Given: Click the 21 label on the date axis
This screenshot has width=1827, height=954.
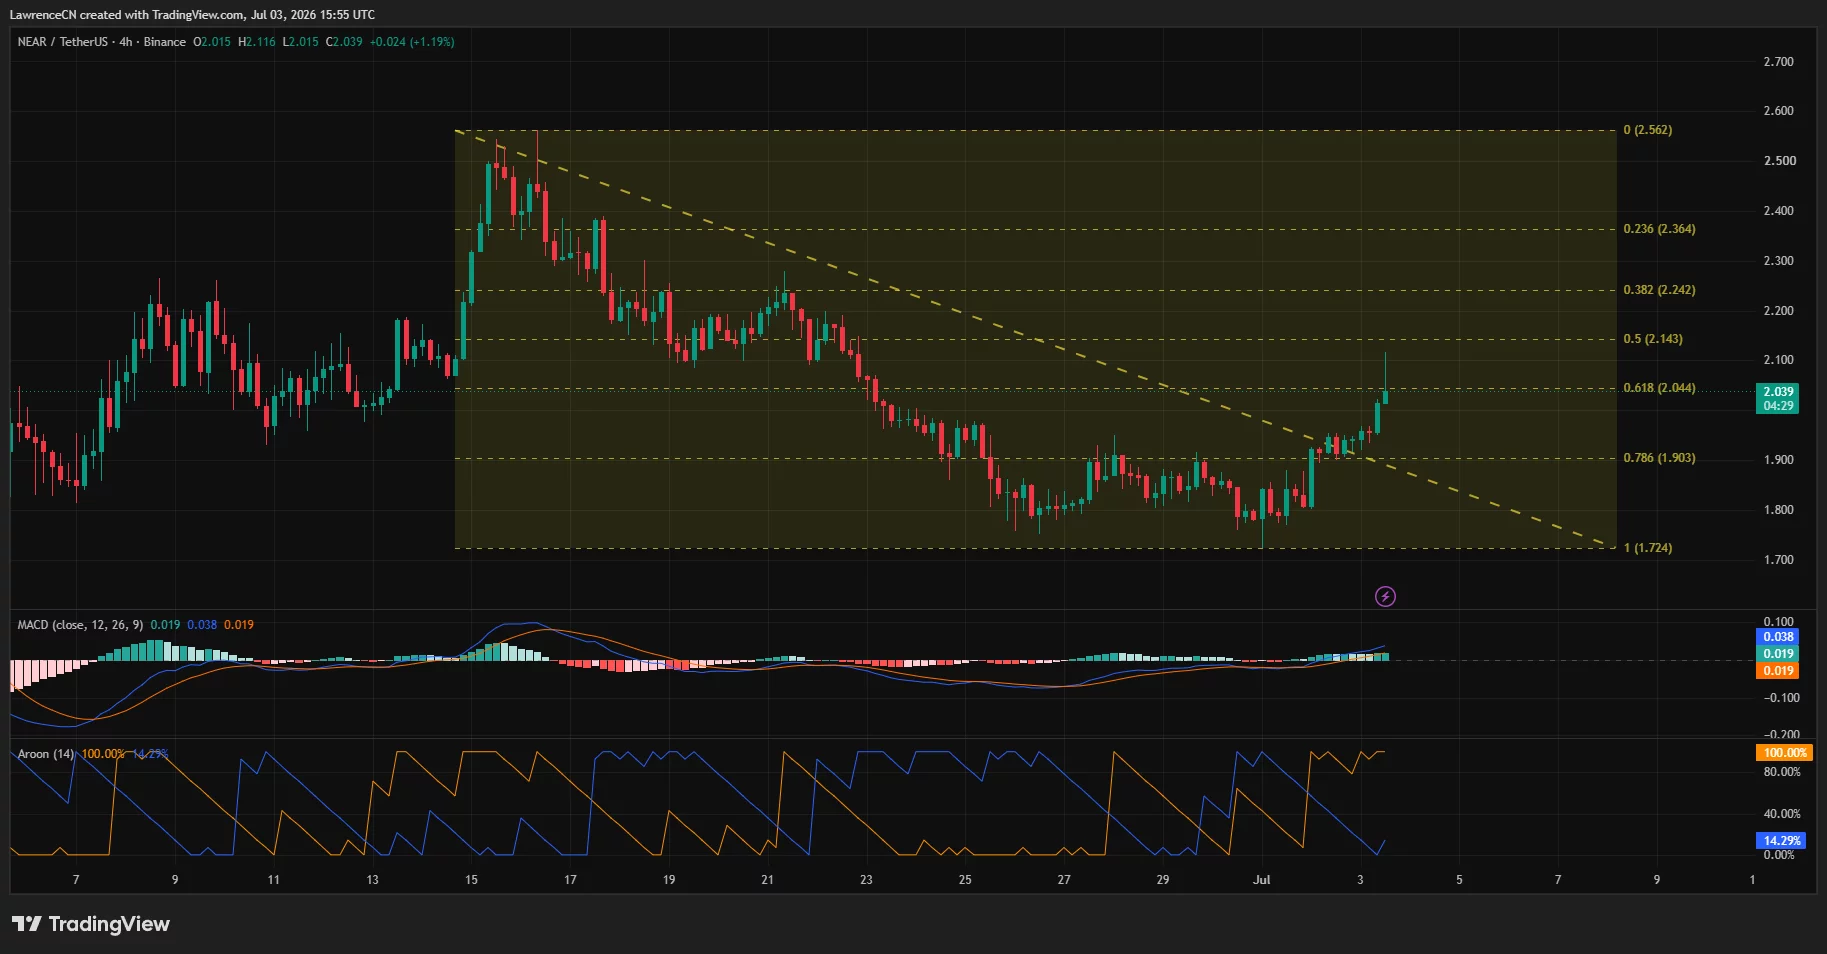Looking at the screenshot, I should coord(767,880).
